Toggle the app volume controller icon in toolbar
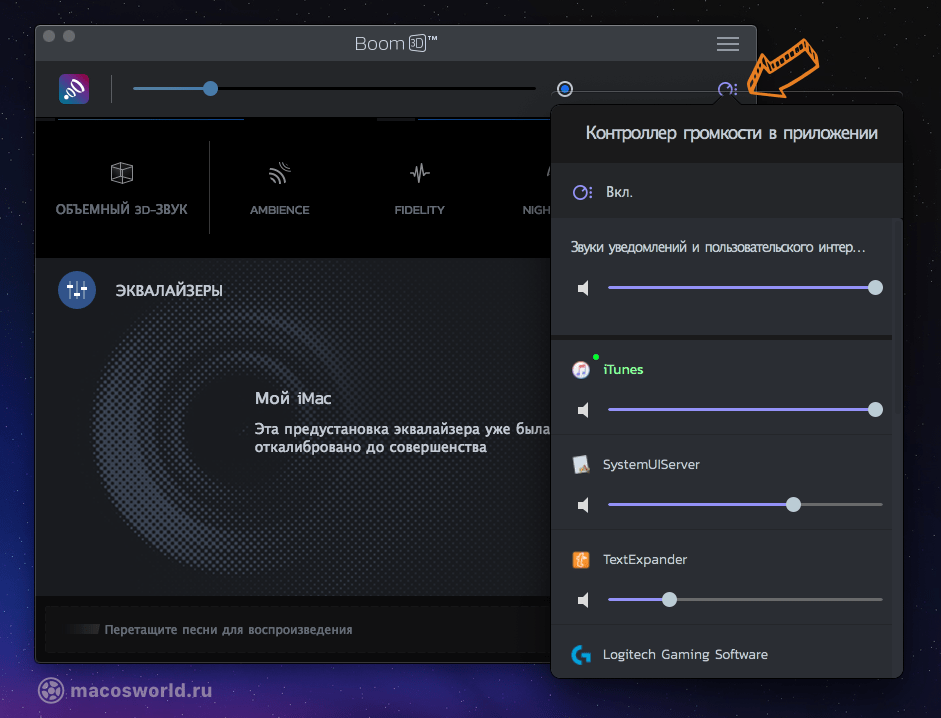Viewport: 941px width, 718px height. (727, 89)
